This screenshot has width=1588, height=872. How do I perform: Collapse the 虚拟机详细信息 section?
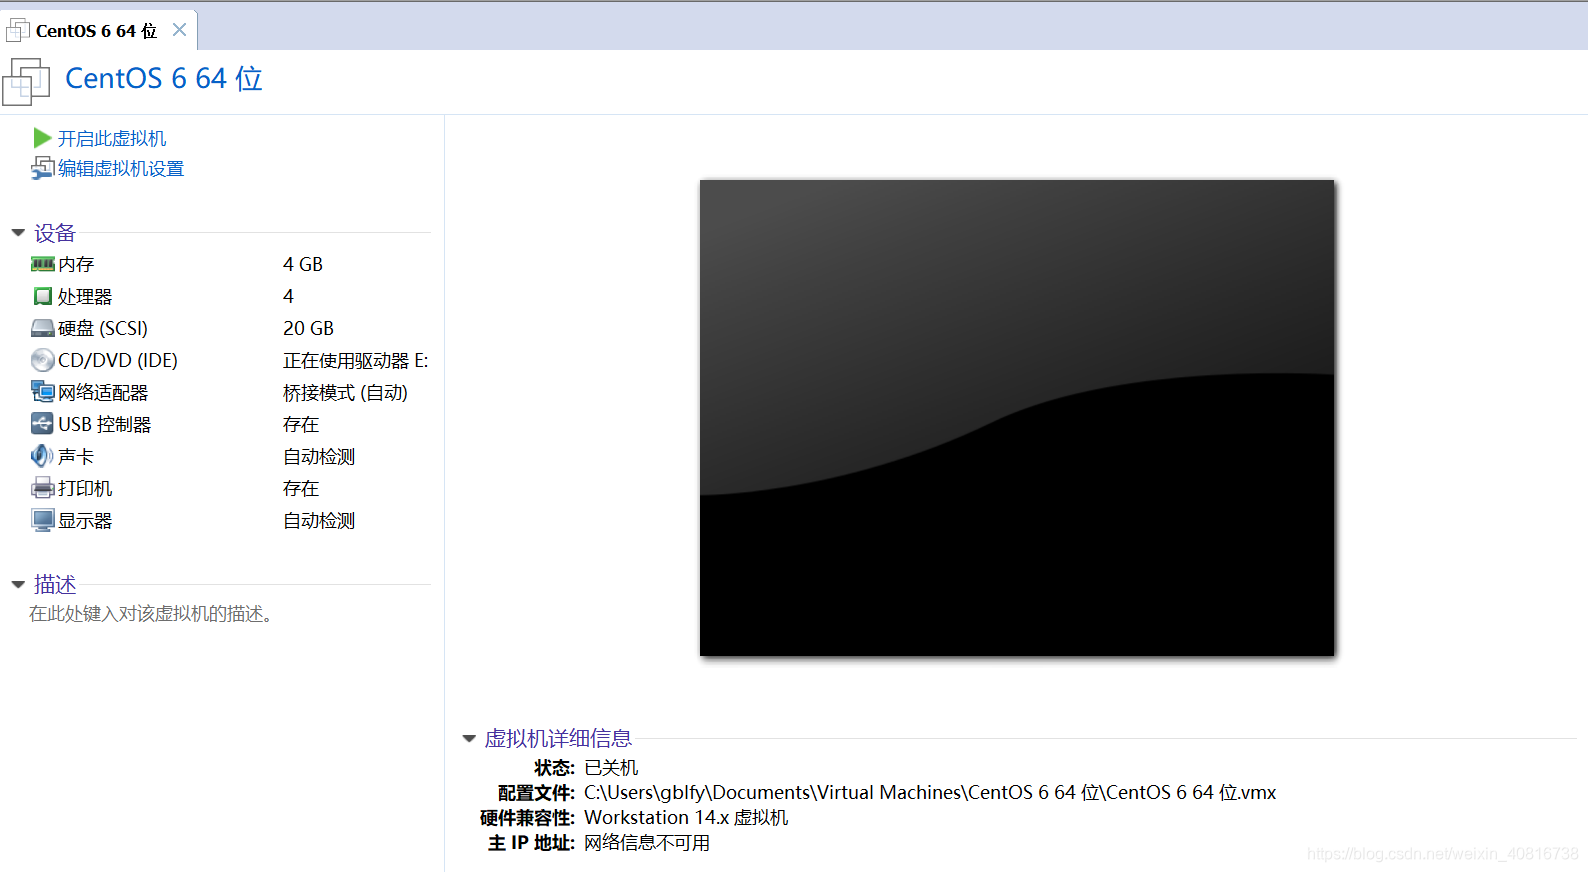469,739
